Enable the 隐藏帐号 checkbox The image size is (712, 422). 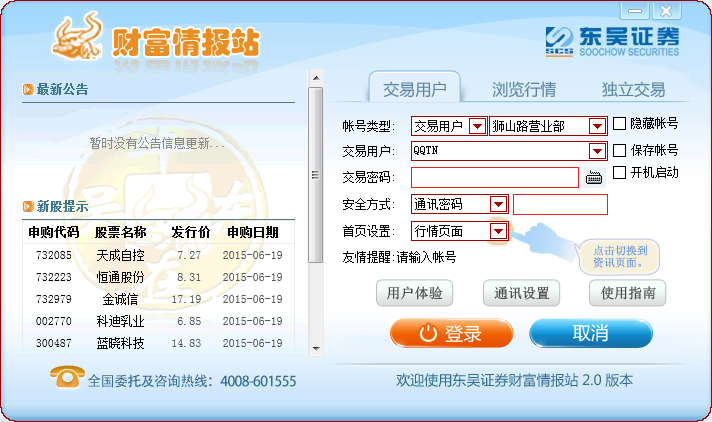click(619, 124)
